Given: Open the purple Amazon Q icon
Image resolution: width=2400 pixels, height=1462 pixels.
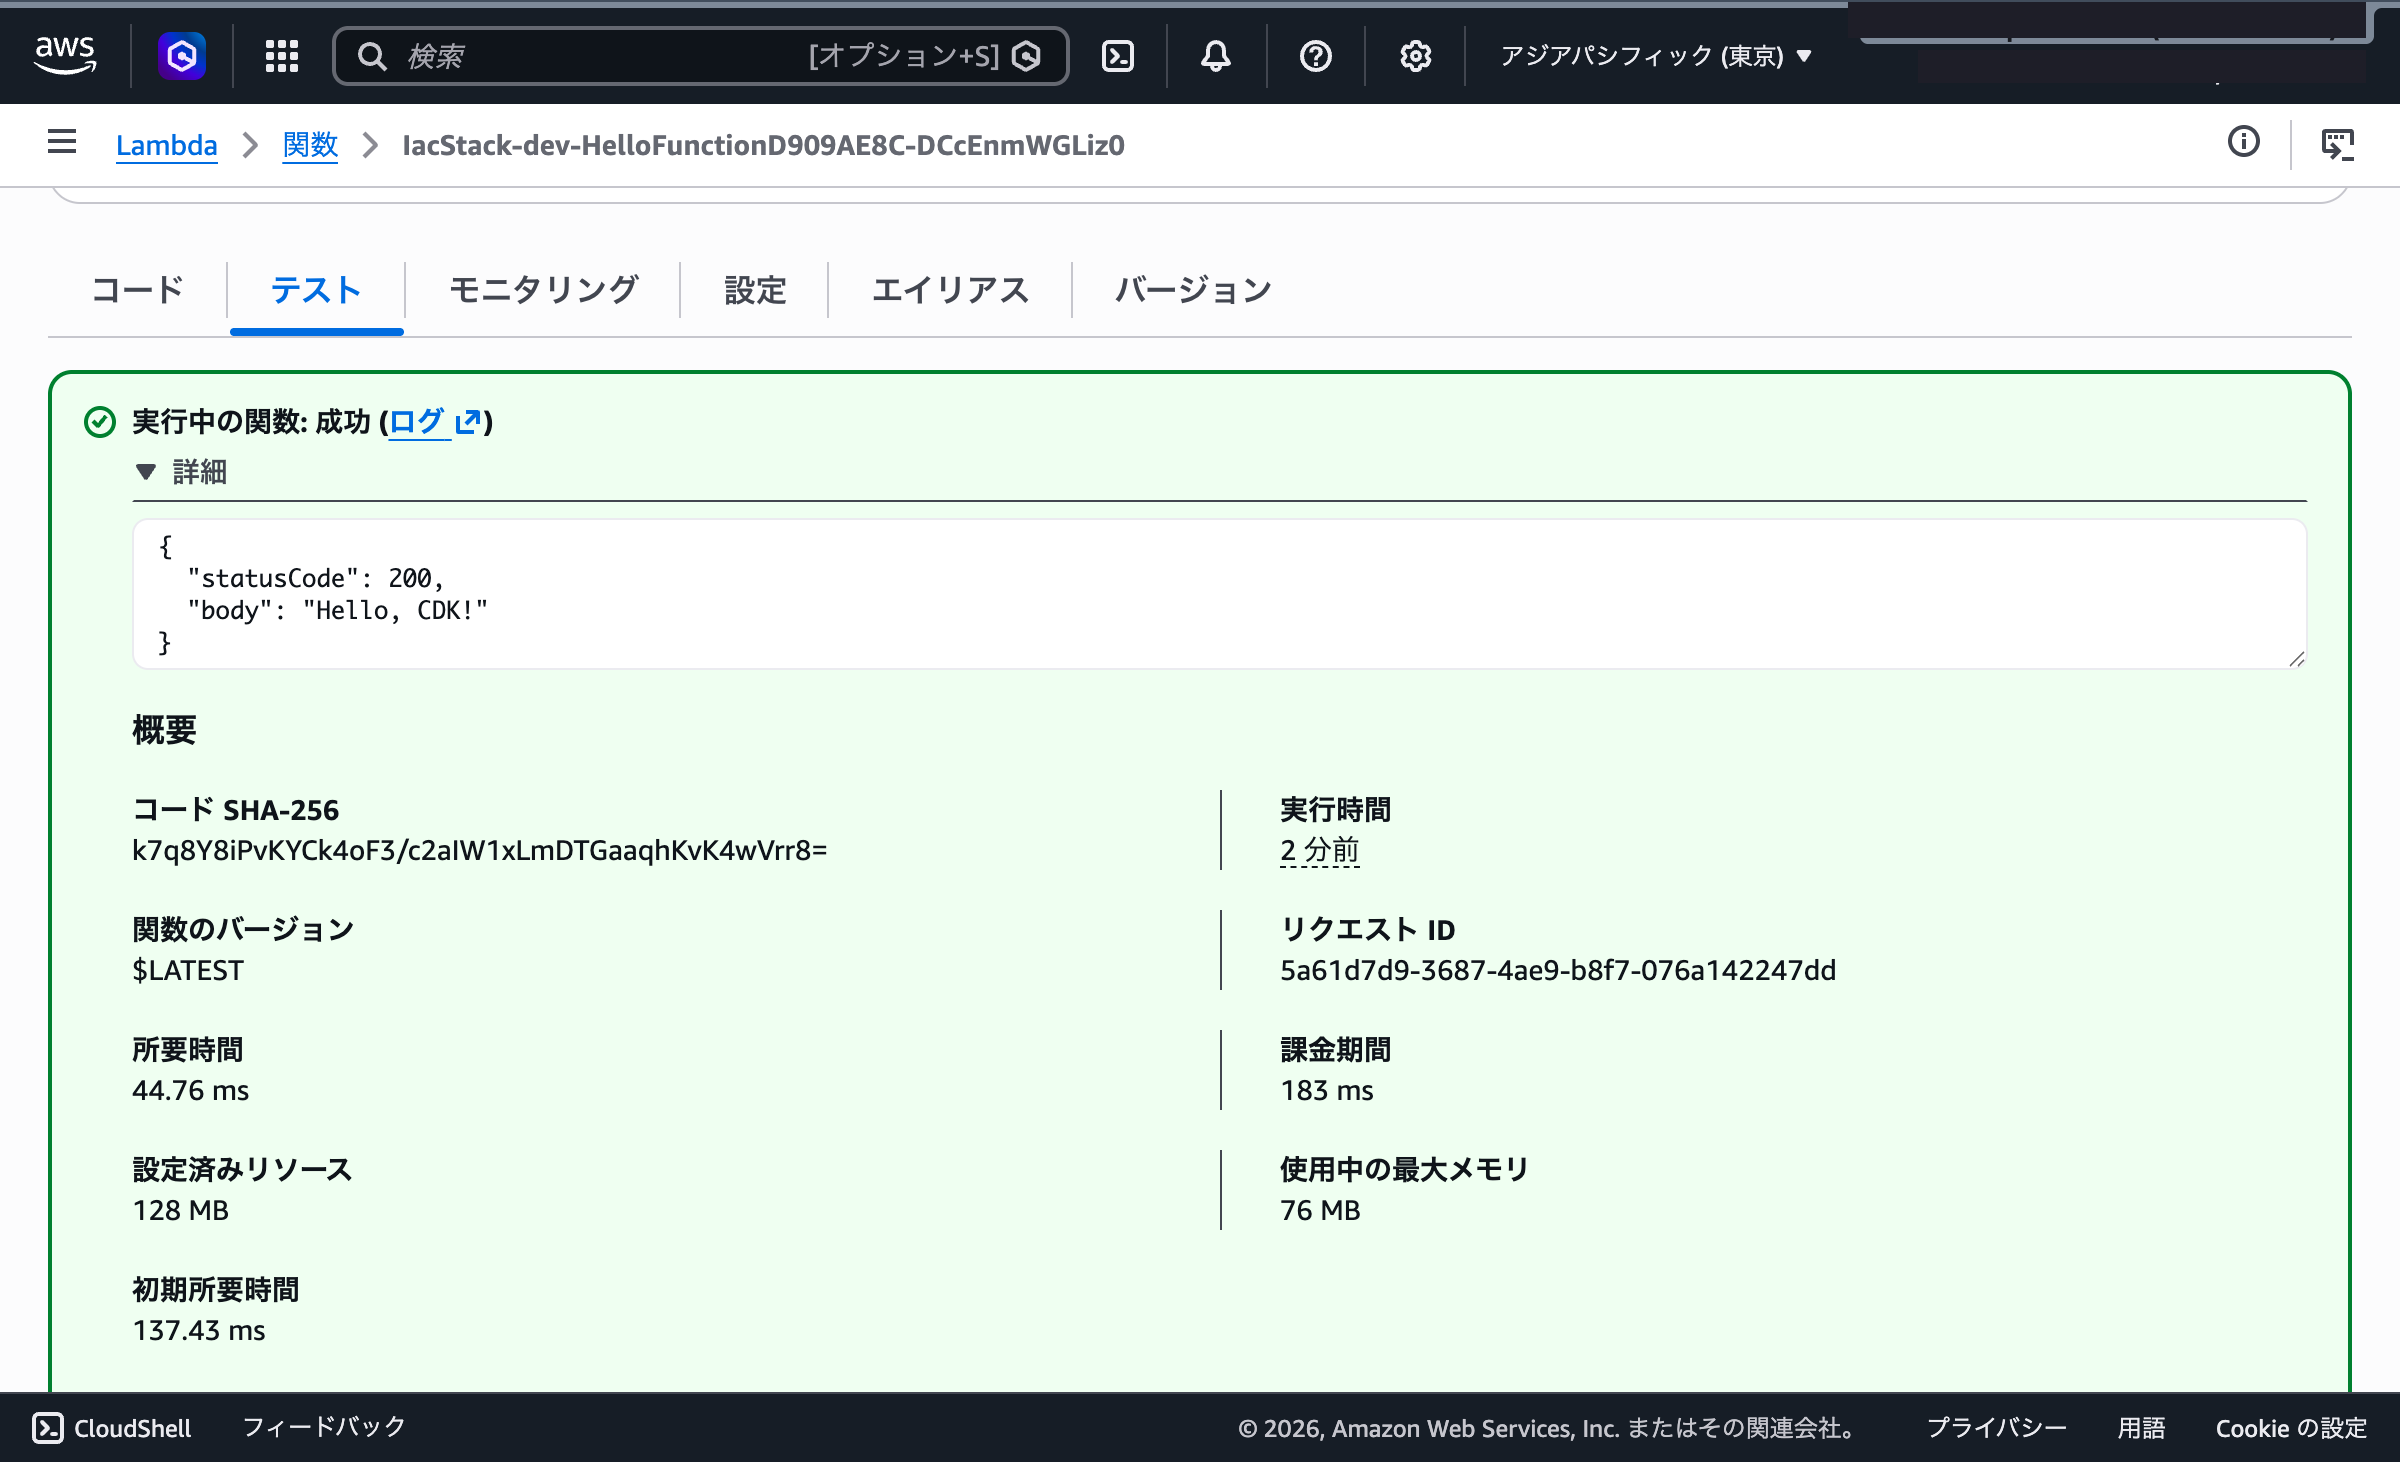Looking at the screenshot, I should pyautogui.click(x=182, y=56).
